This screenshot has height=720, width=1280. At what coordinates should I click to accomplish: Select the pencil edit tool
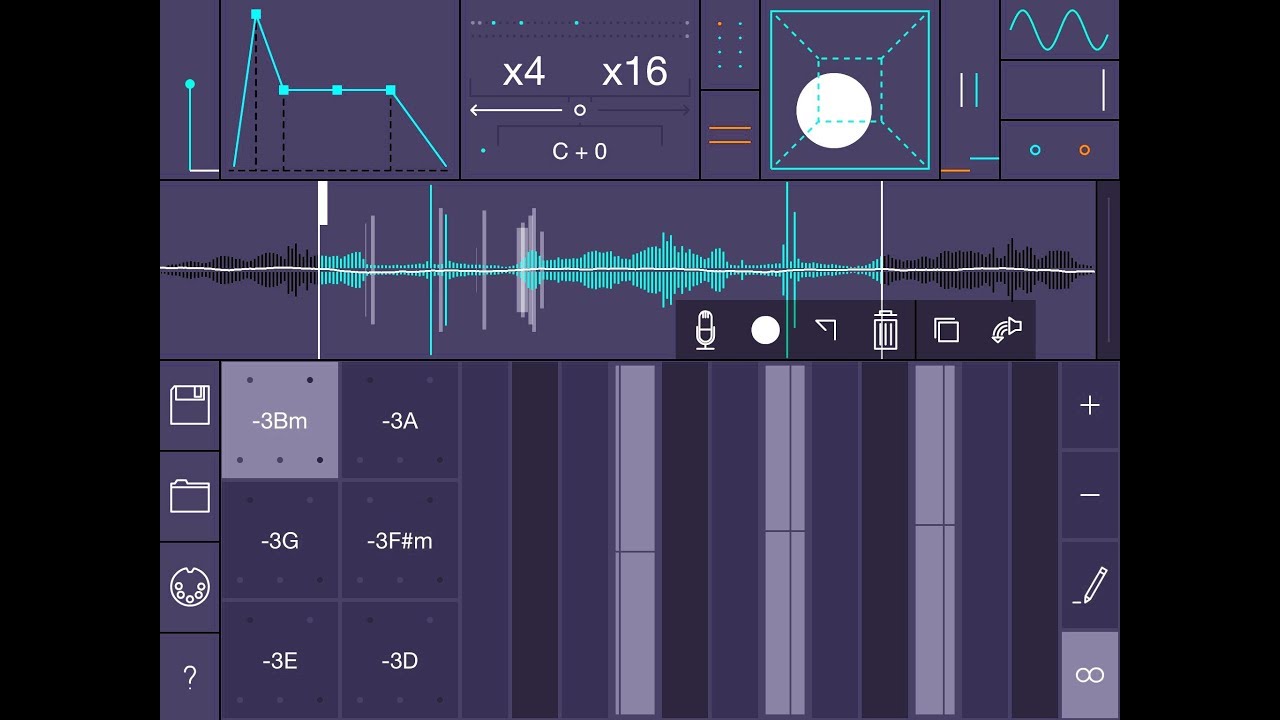1090,585
